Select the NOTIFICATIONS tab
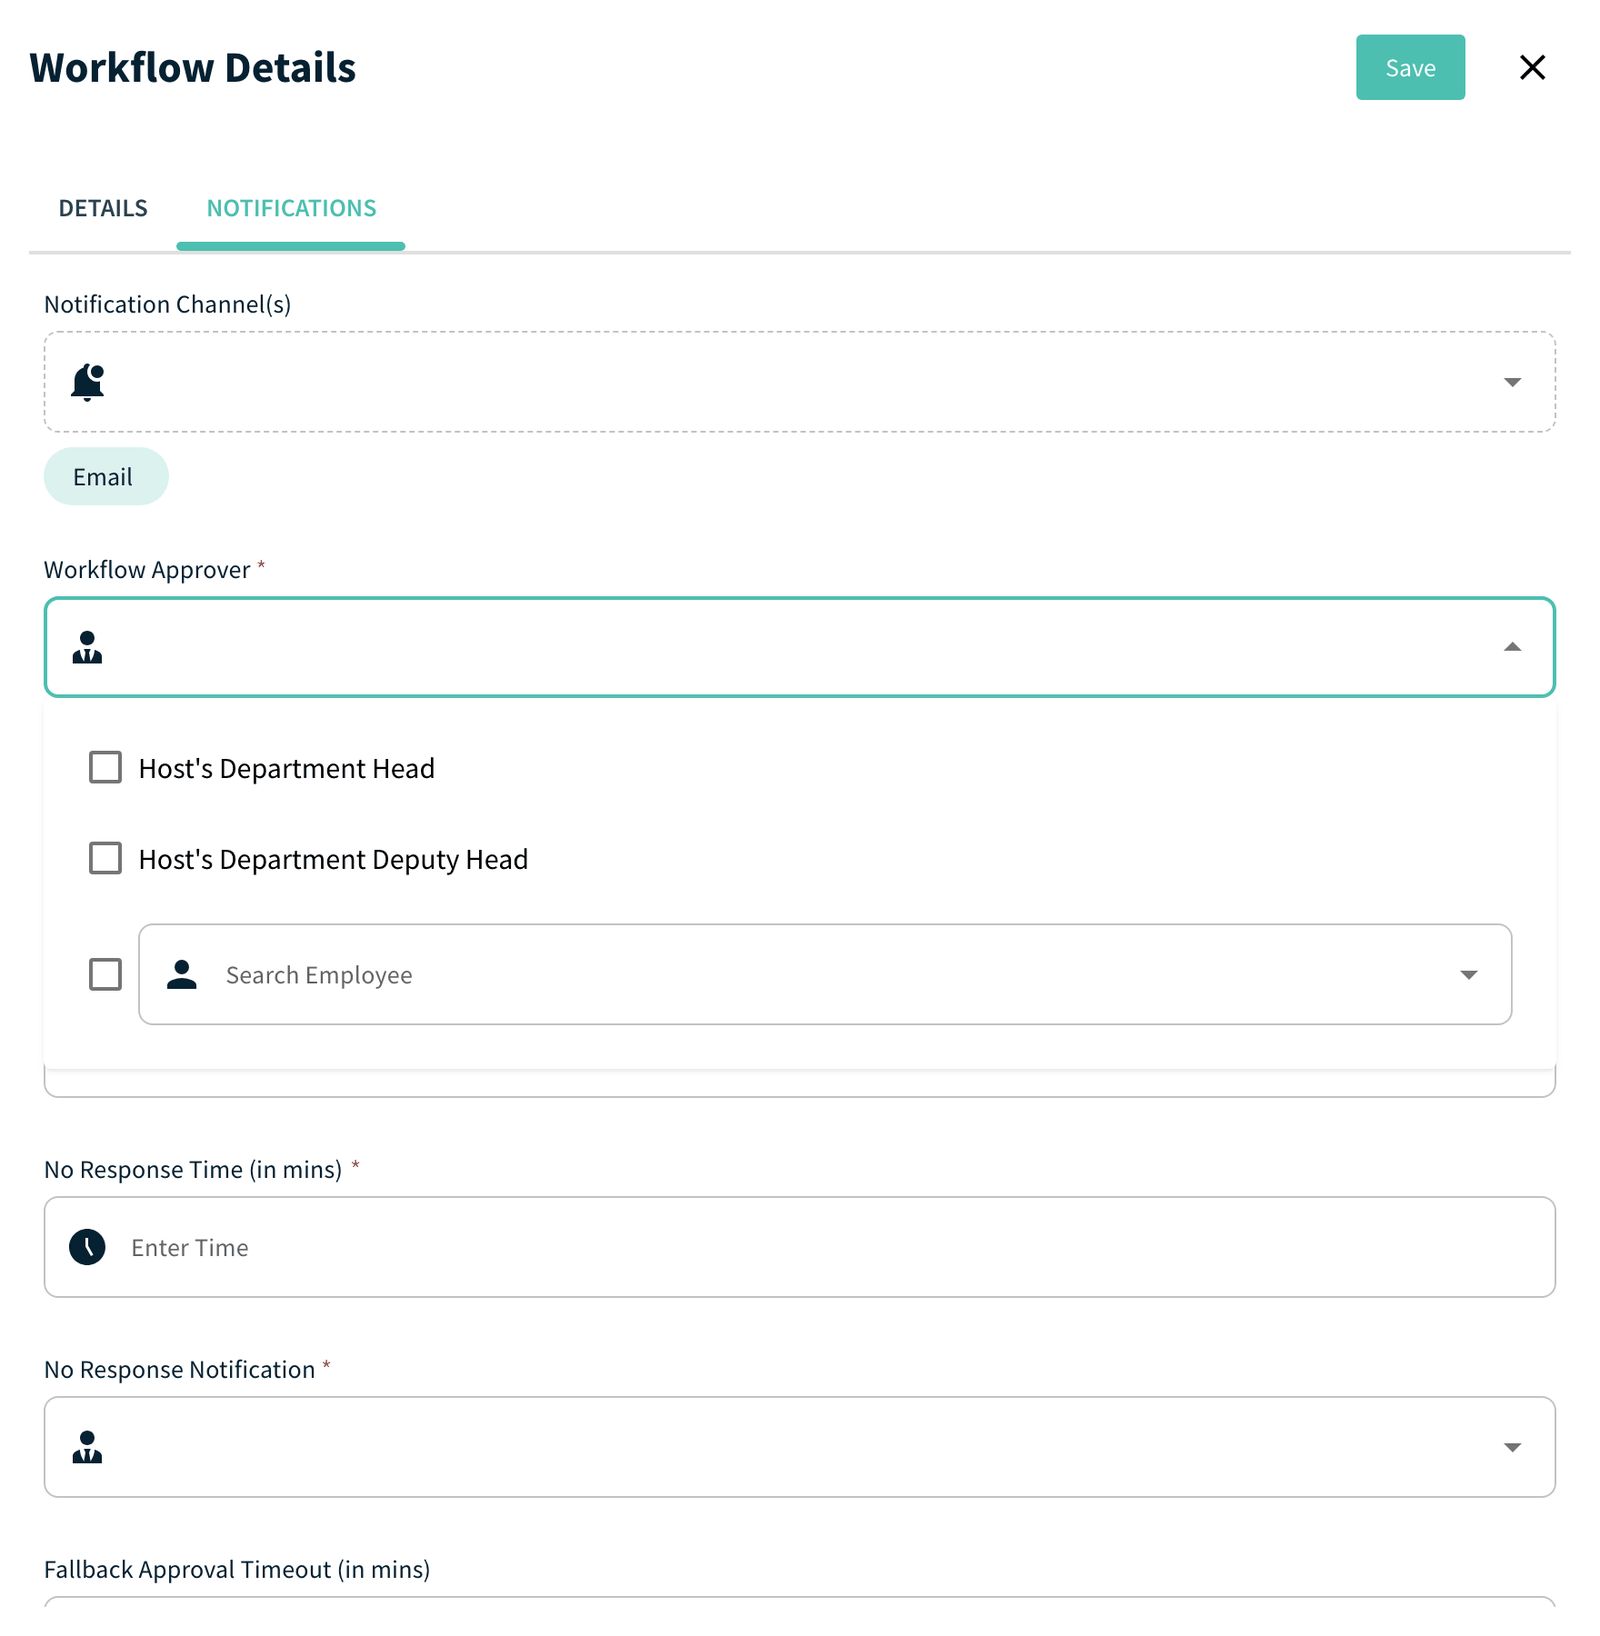1600x1636 pixels. point(291,208)
